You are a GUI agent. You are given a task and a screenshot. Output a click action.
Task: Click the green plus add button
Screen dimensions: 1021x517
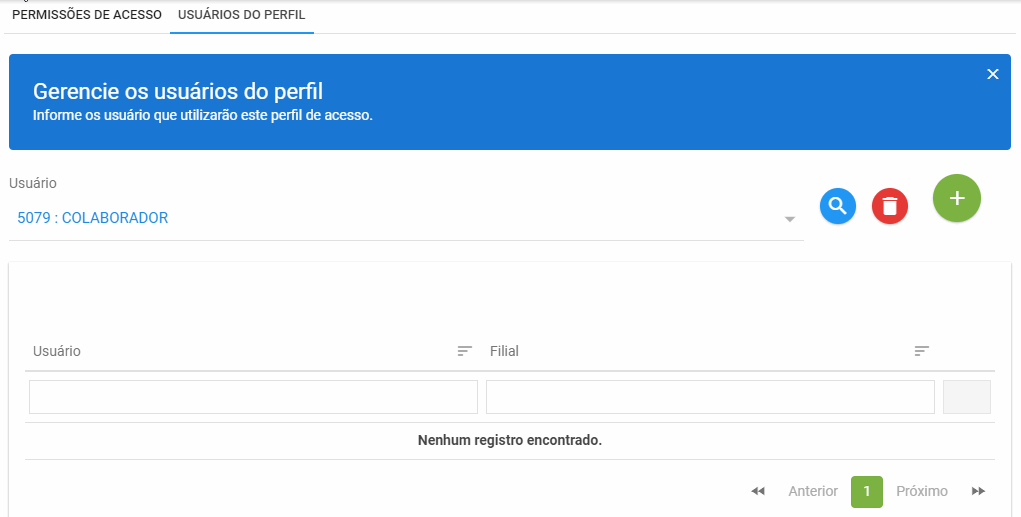(957, 198)
